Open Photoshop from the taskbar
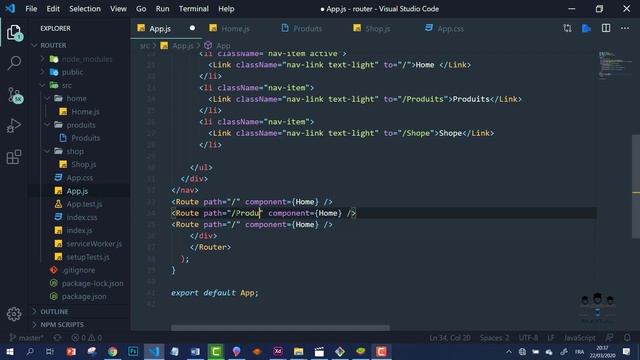Screen dimensions: 640x360 (133, 351)
